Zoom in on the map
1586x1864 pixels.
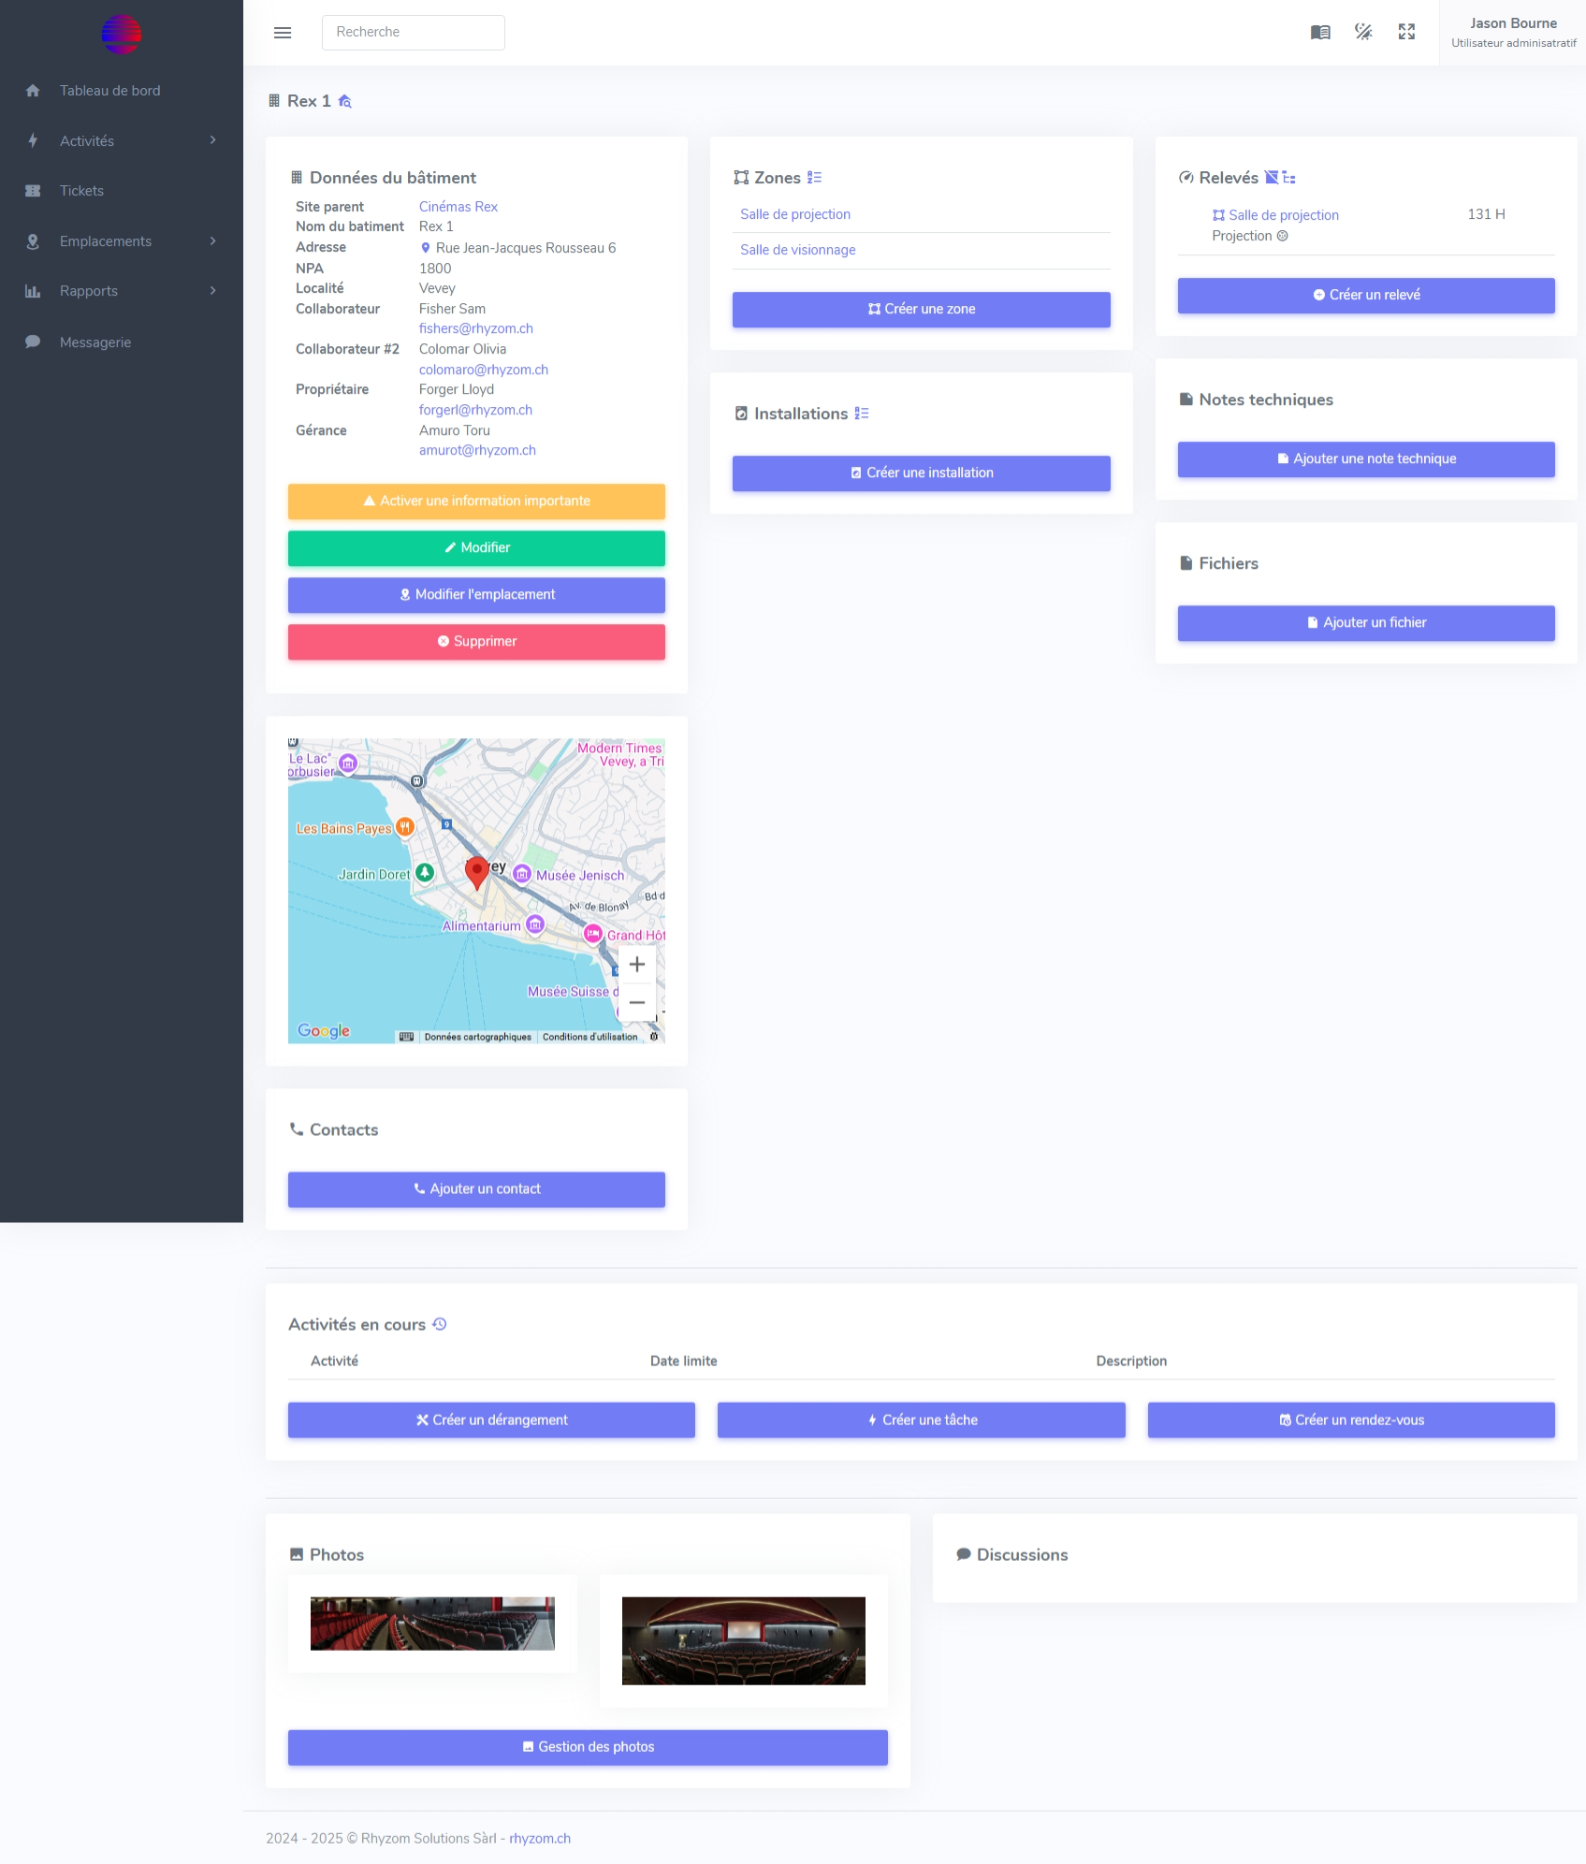tap(636, 965)
